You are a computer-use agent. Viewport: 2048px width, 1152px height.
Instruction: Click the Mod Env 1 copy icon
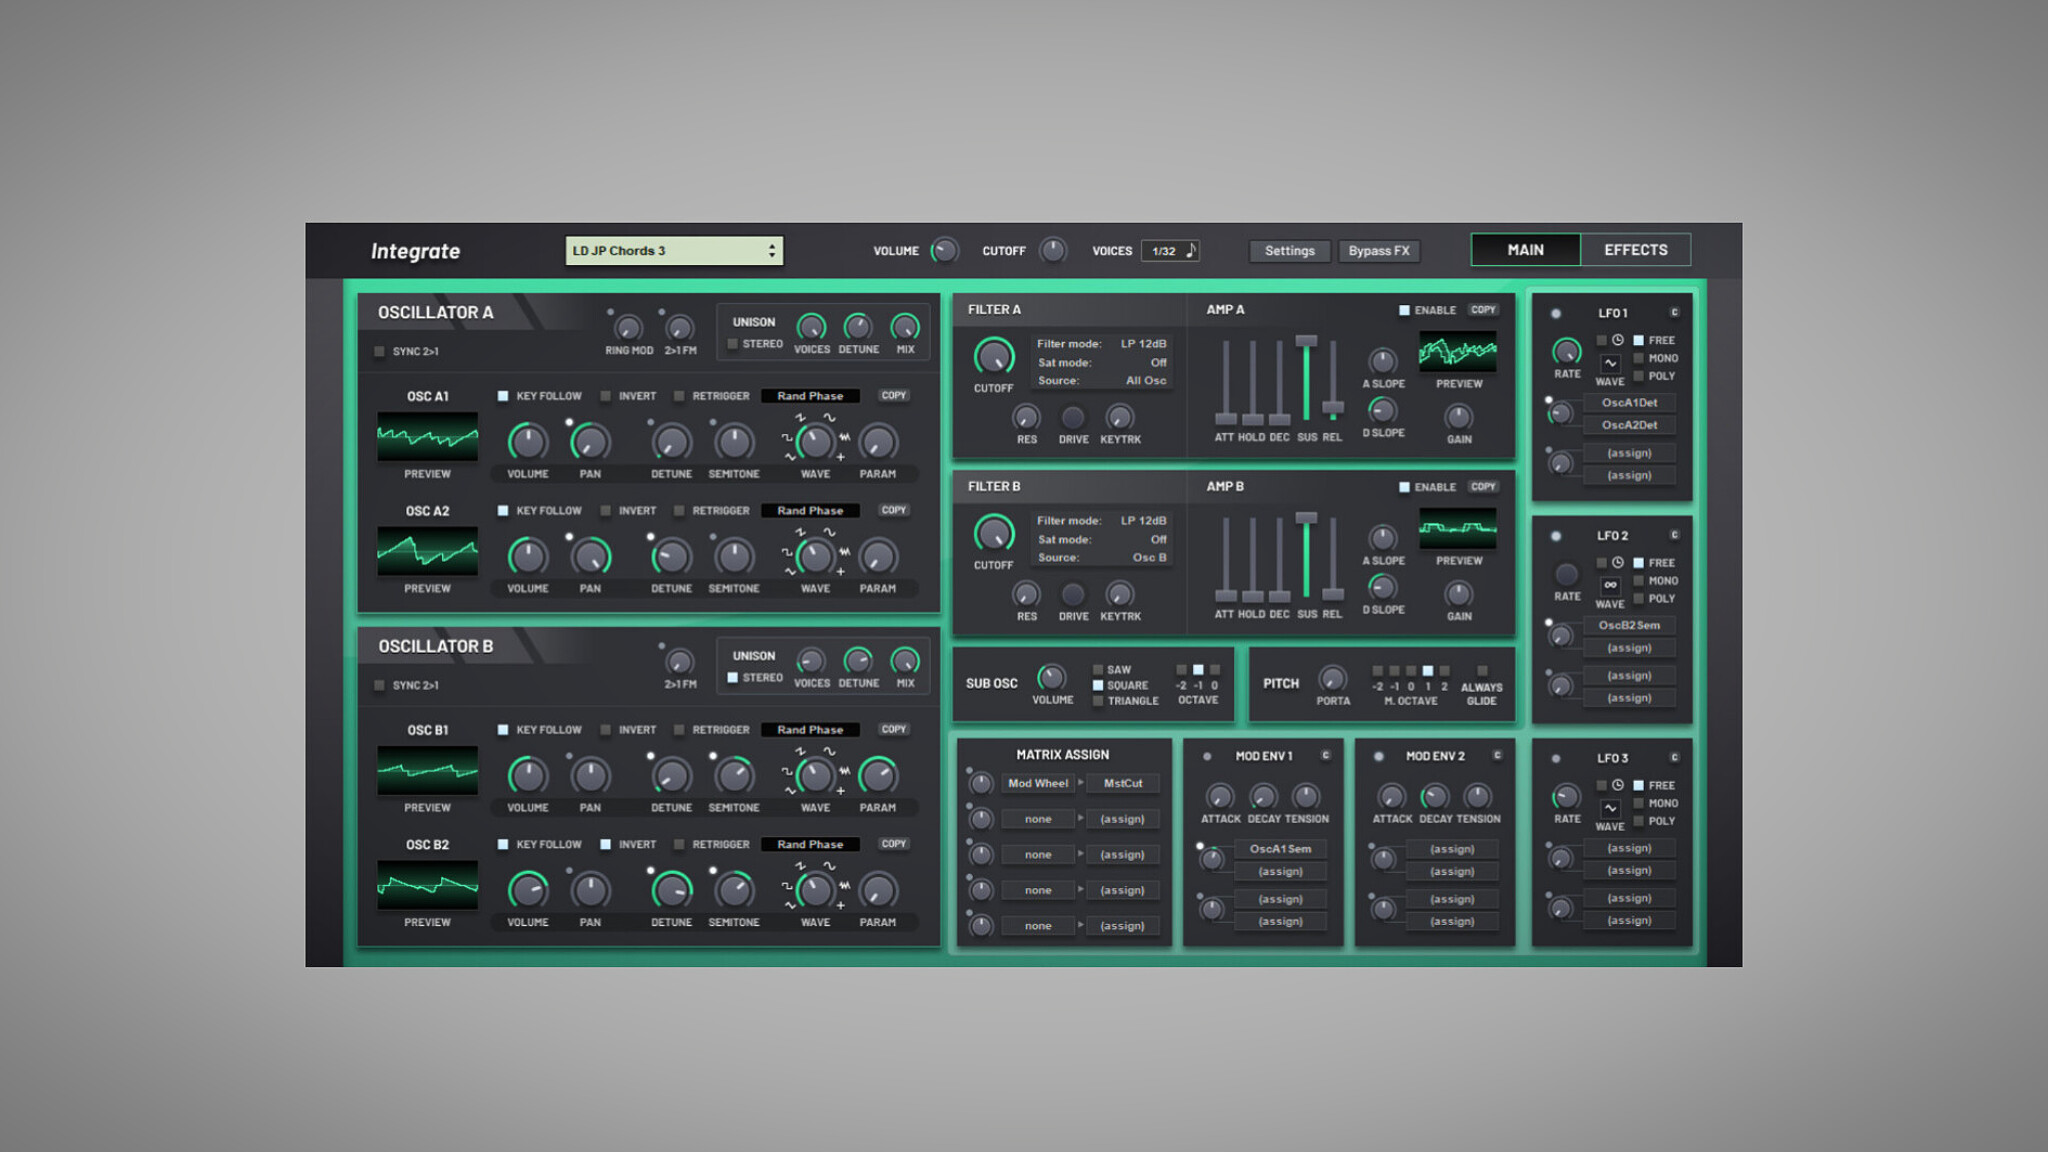point(1325,755)
